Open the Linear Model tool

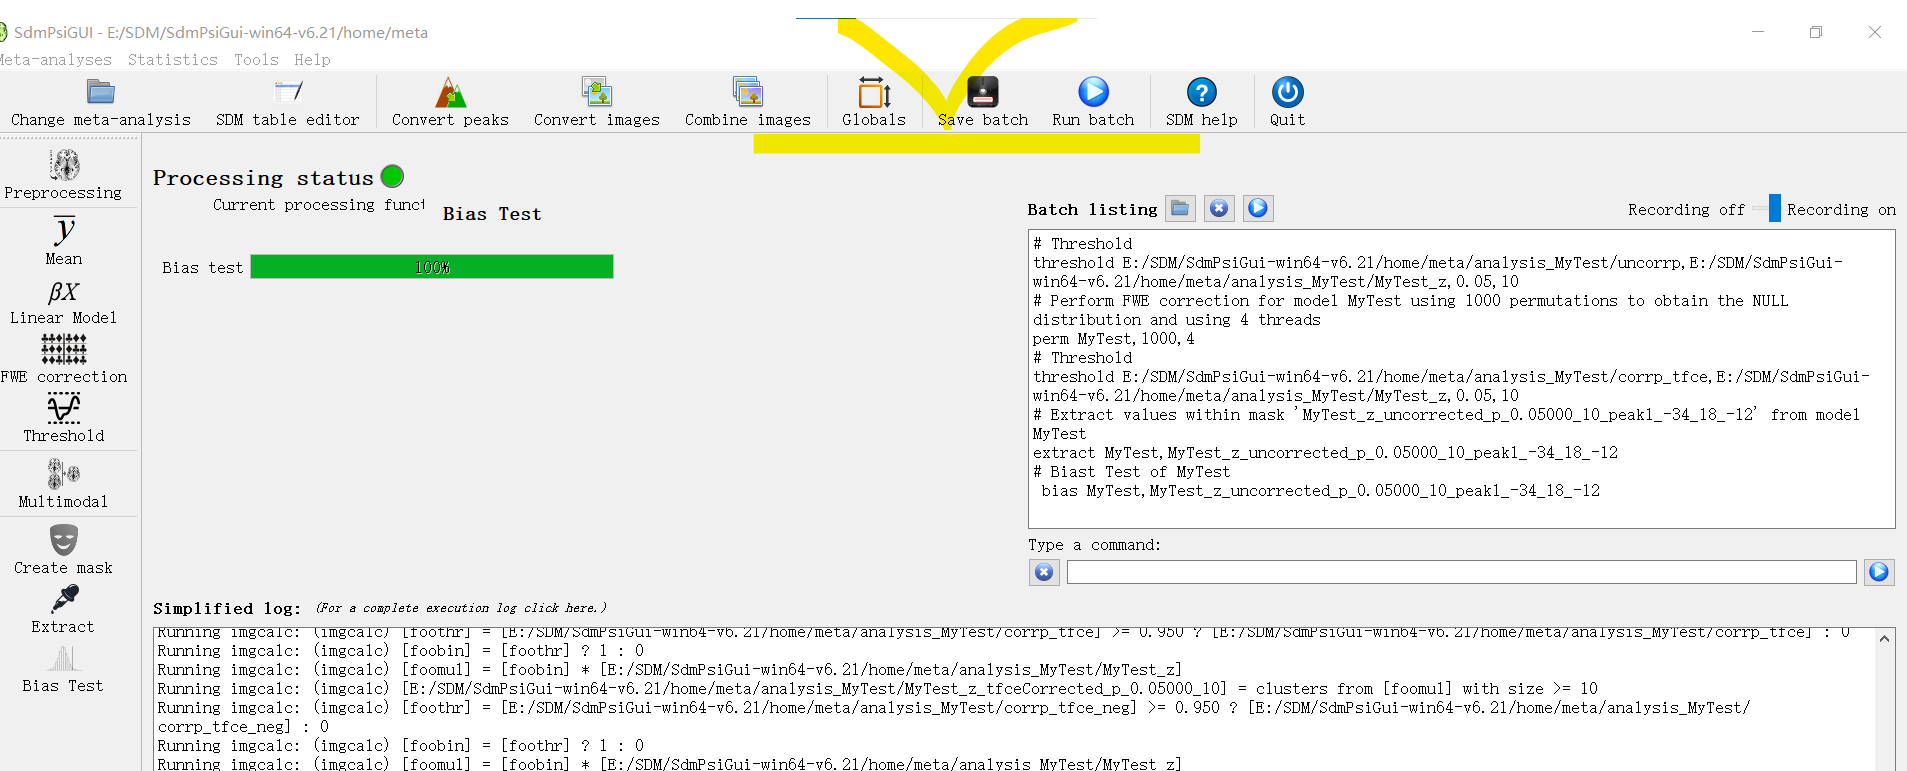click(64, 302)
